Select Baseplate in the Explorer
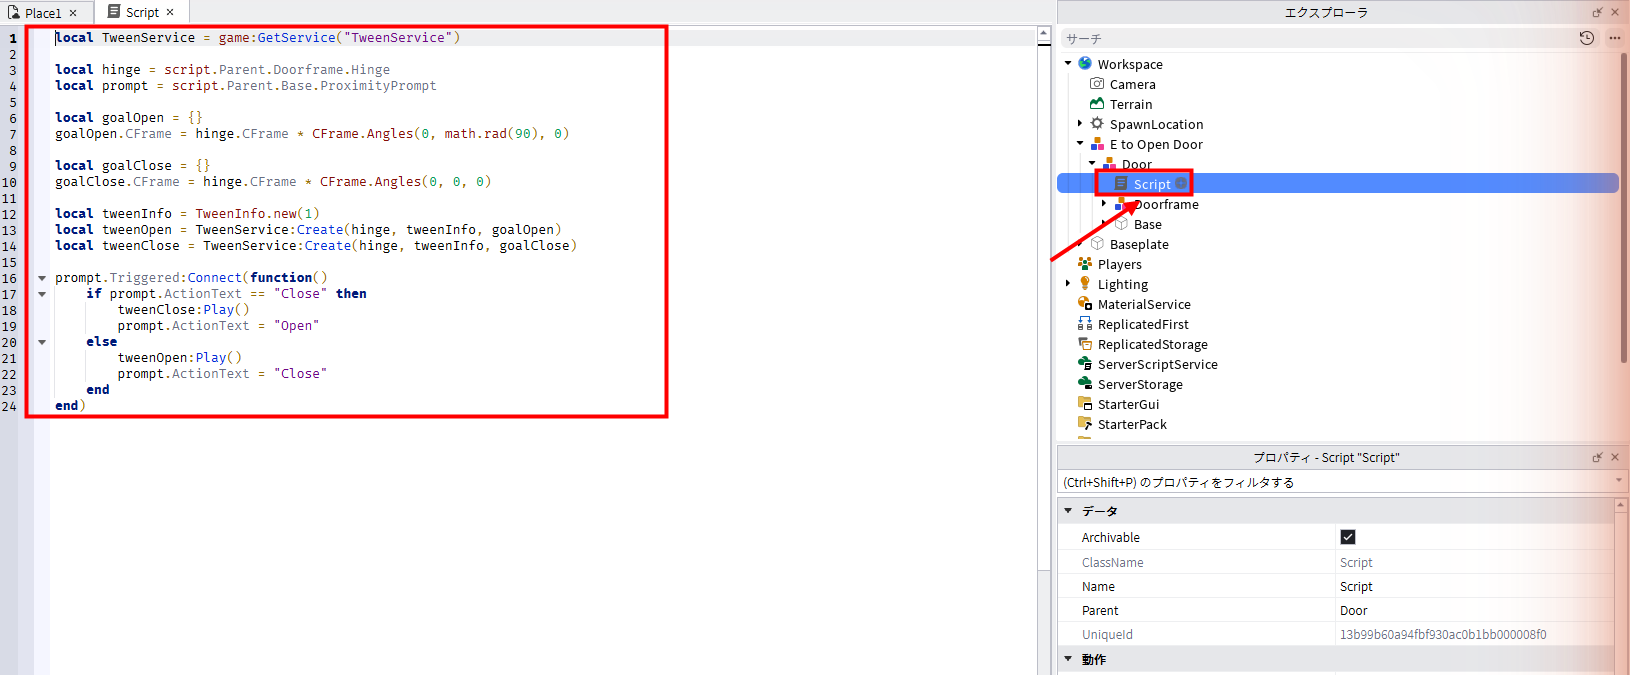 (x=1139, y=244)
